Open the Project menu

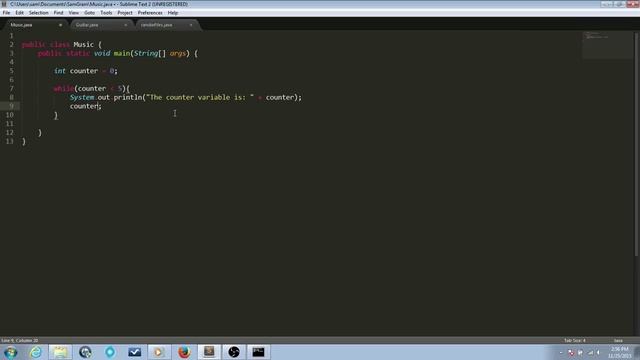click(125, 13)
